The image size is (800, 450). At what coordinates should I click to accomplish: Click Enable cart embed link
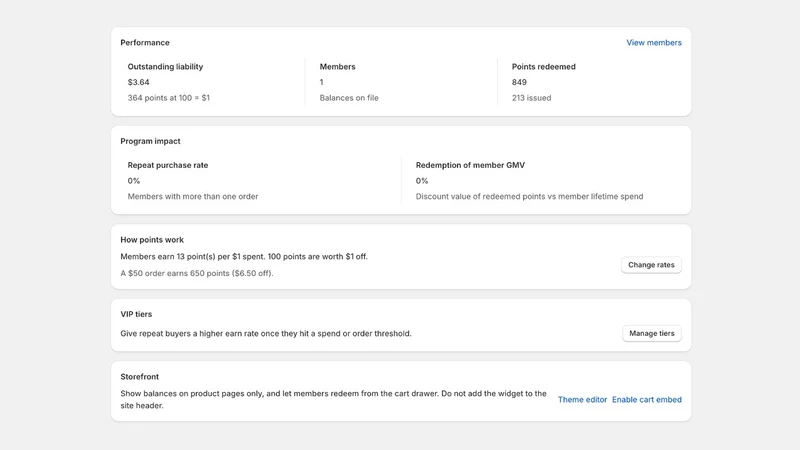pos(646,399)
